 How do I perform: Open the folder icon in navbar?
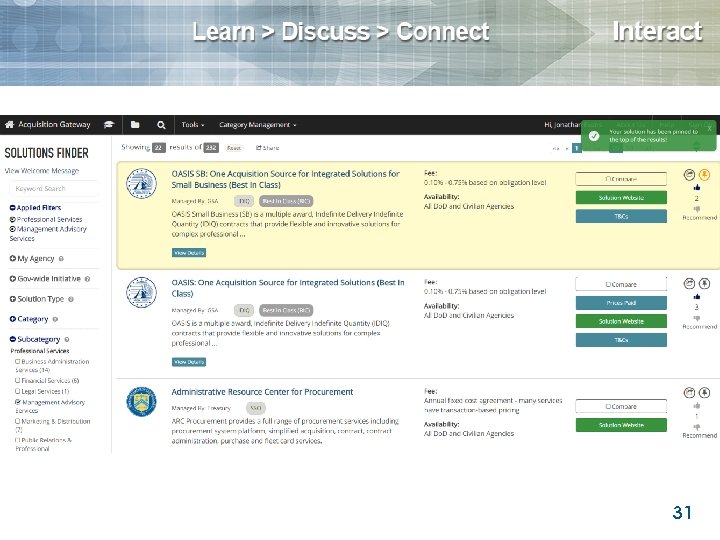click(x=135, y=124)
